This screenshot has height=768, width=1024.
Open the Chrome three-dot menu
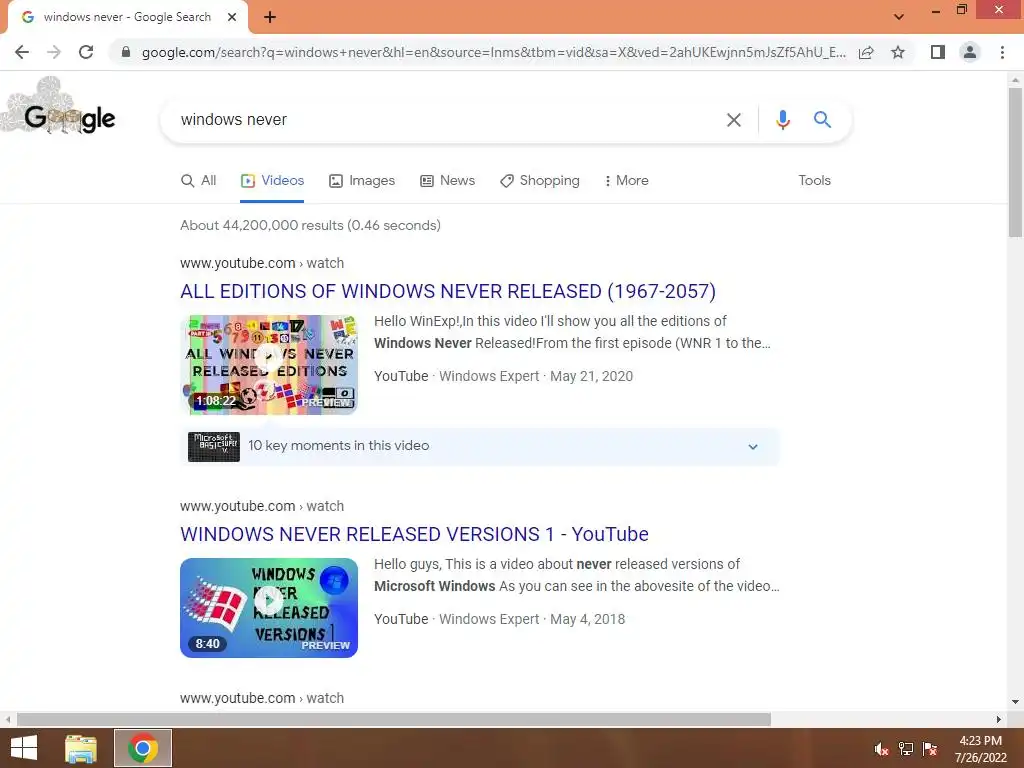1002,52
